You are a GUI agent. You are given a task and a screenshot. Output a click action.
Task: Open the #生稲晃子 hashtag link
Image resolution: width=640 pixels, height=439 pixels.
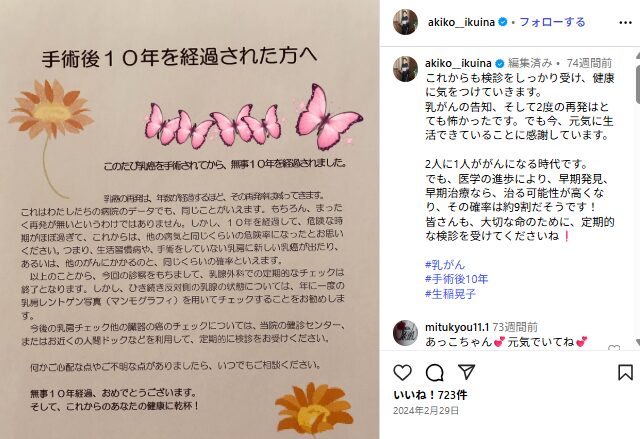click(x=450, y=294)
